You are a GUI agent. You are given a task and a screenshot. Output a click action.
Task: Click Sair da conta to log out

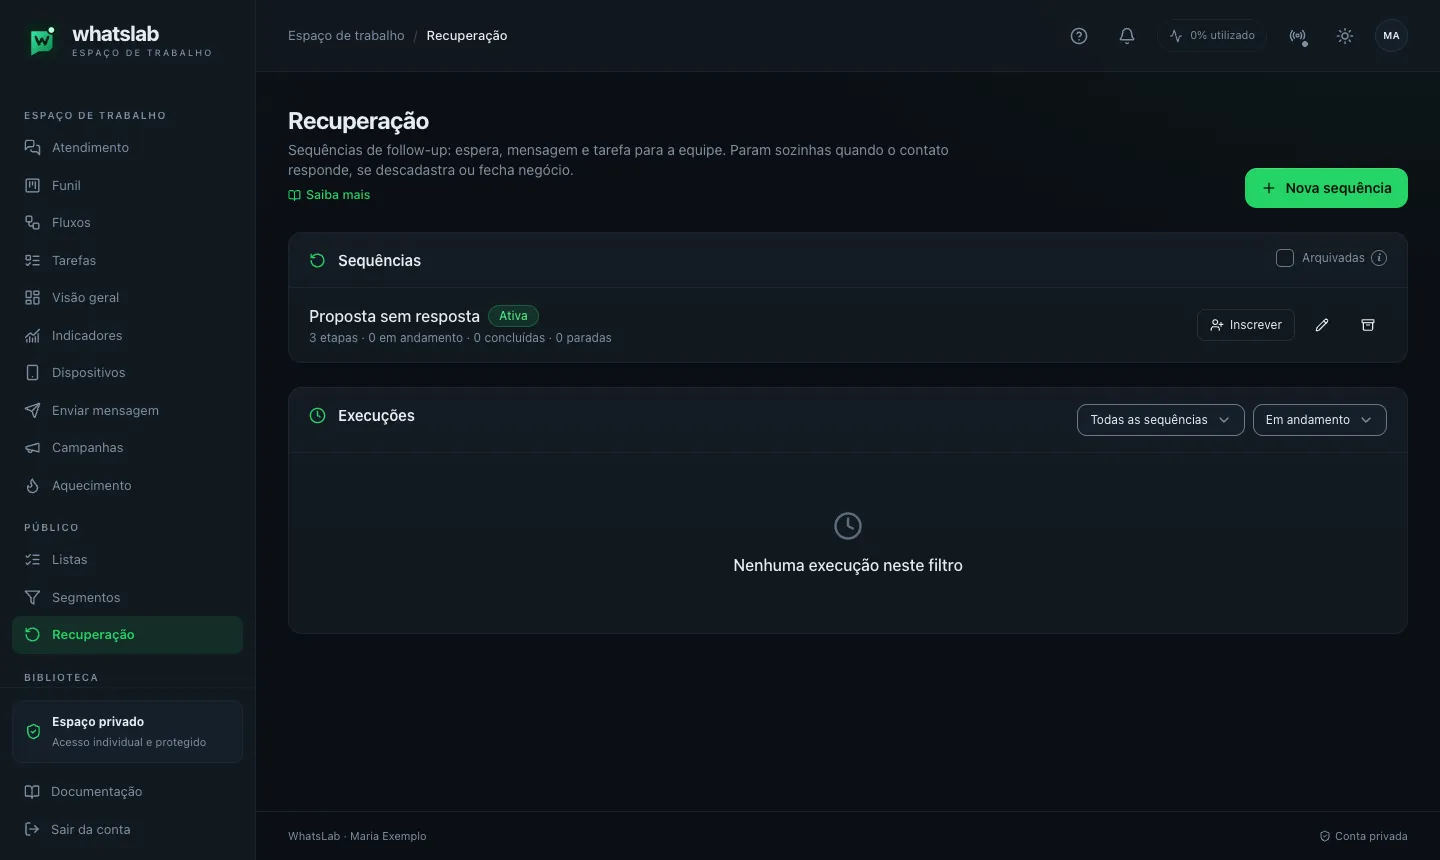coord(127,829)
